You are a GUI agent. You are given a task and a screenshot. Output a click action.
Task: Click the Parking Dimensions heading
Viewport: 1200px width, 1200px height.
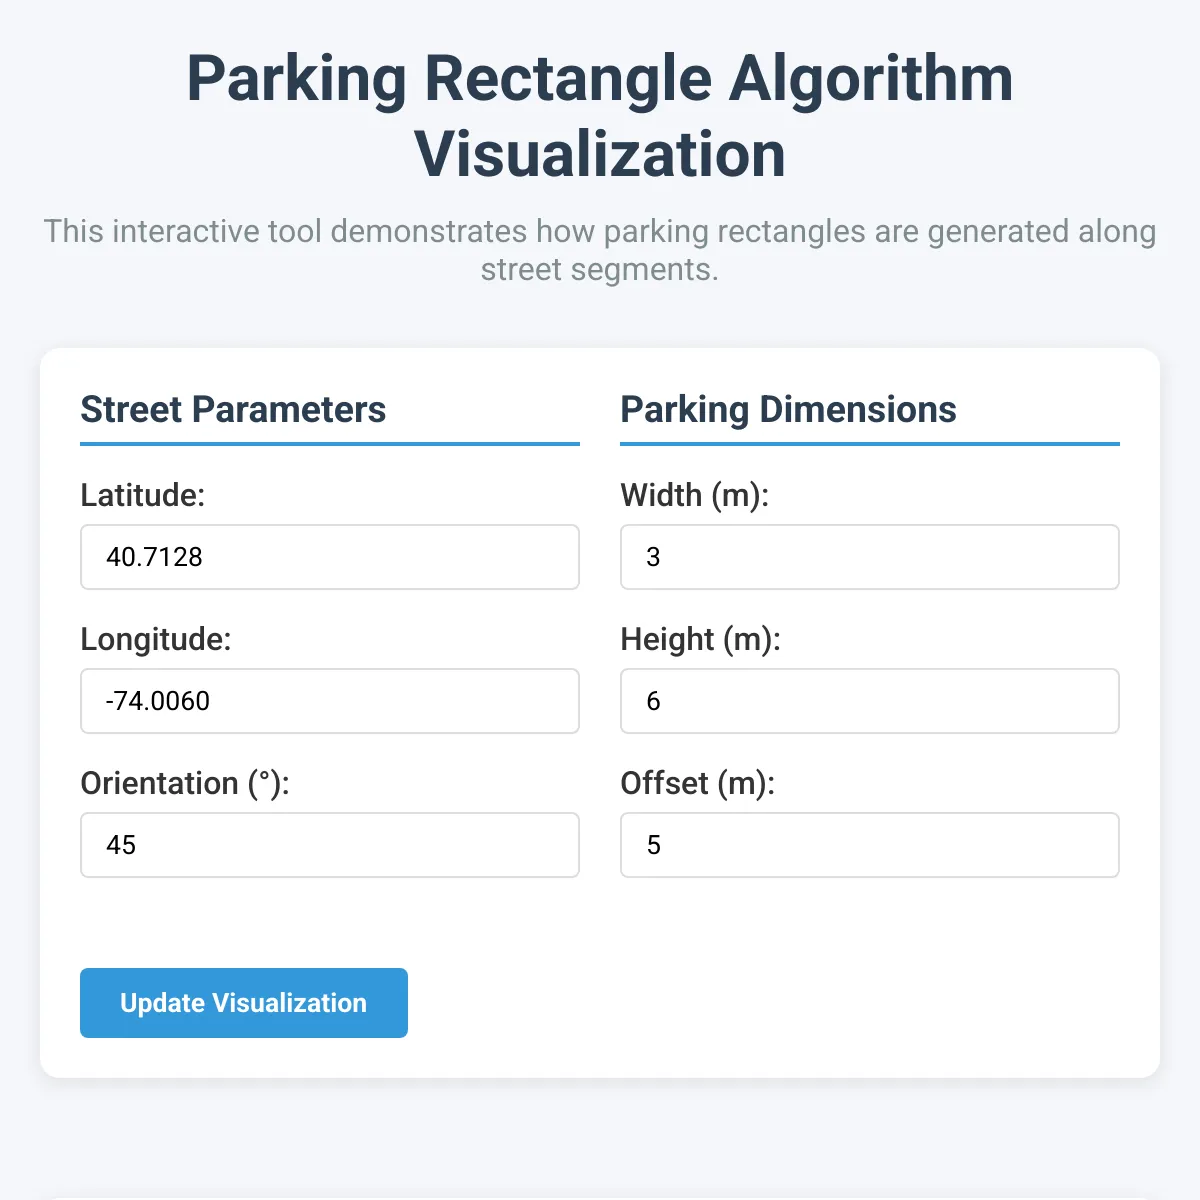pyautogui.click(x=789, y=409)
